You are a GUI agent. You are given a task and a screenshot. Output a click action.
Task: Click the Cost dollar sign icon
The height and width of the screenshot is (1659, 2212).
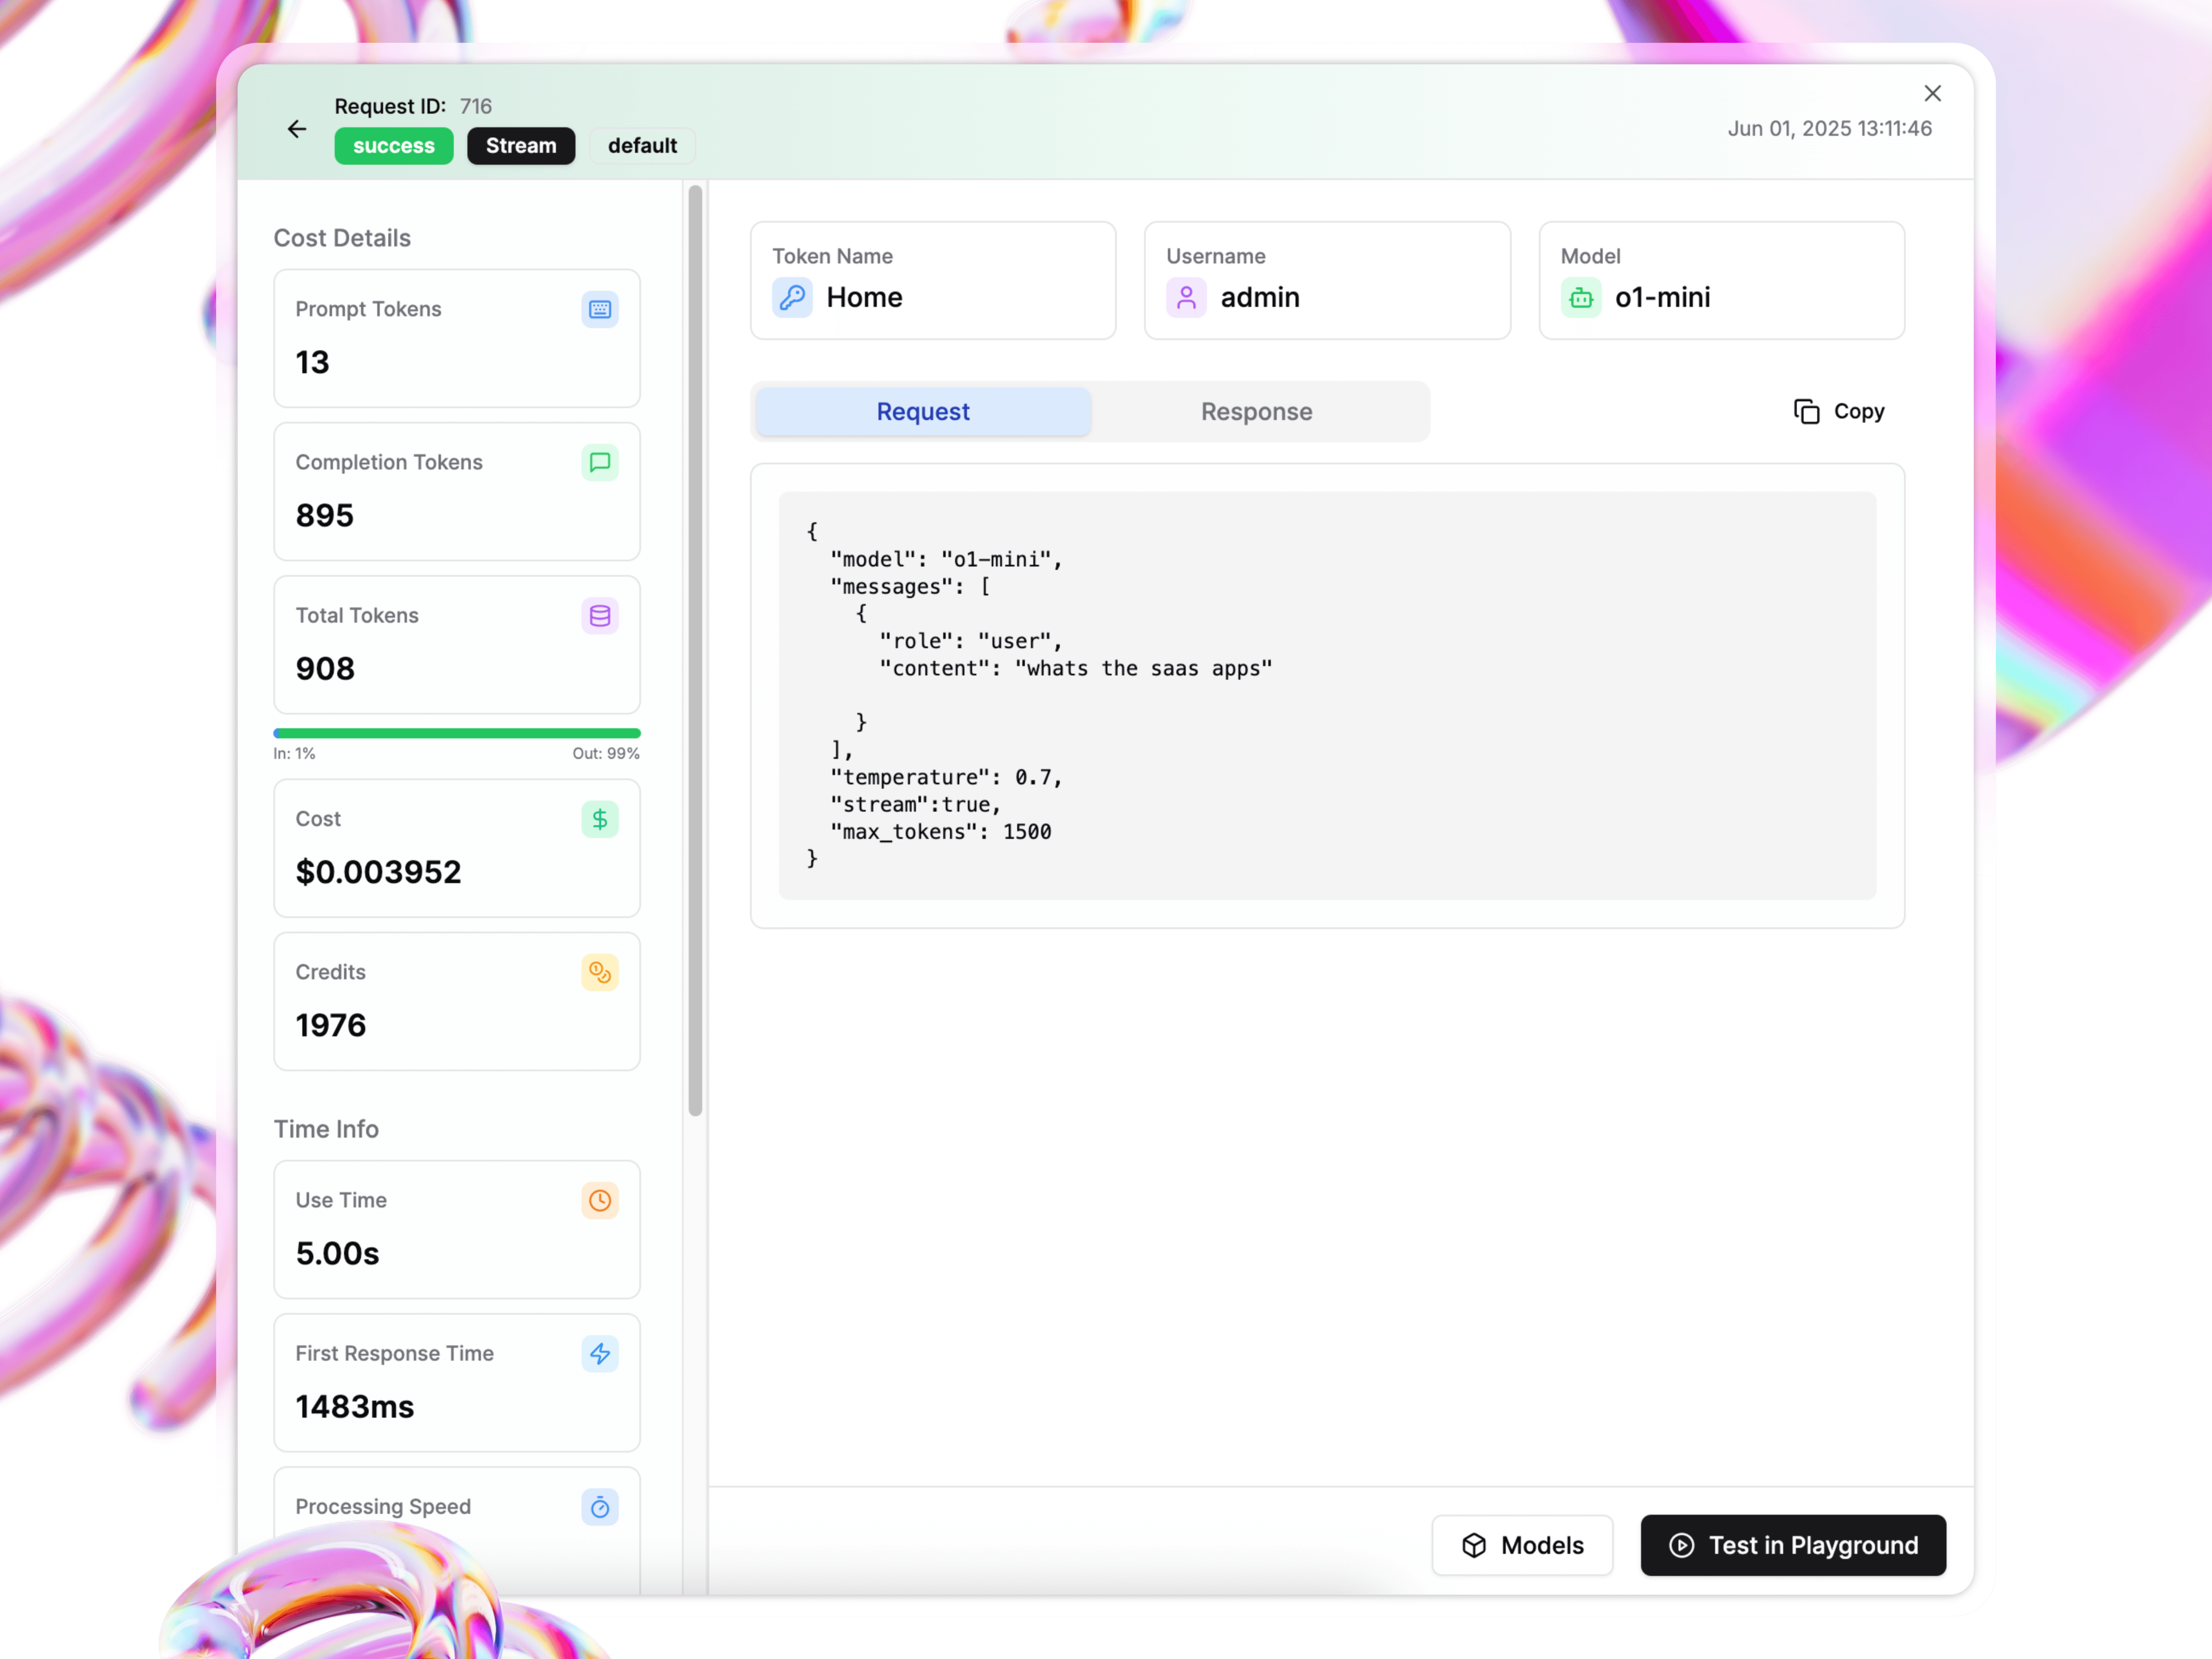600,819
